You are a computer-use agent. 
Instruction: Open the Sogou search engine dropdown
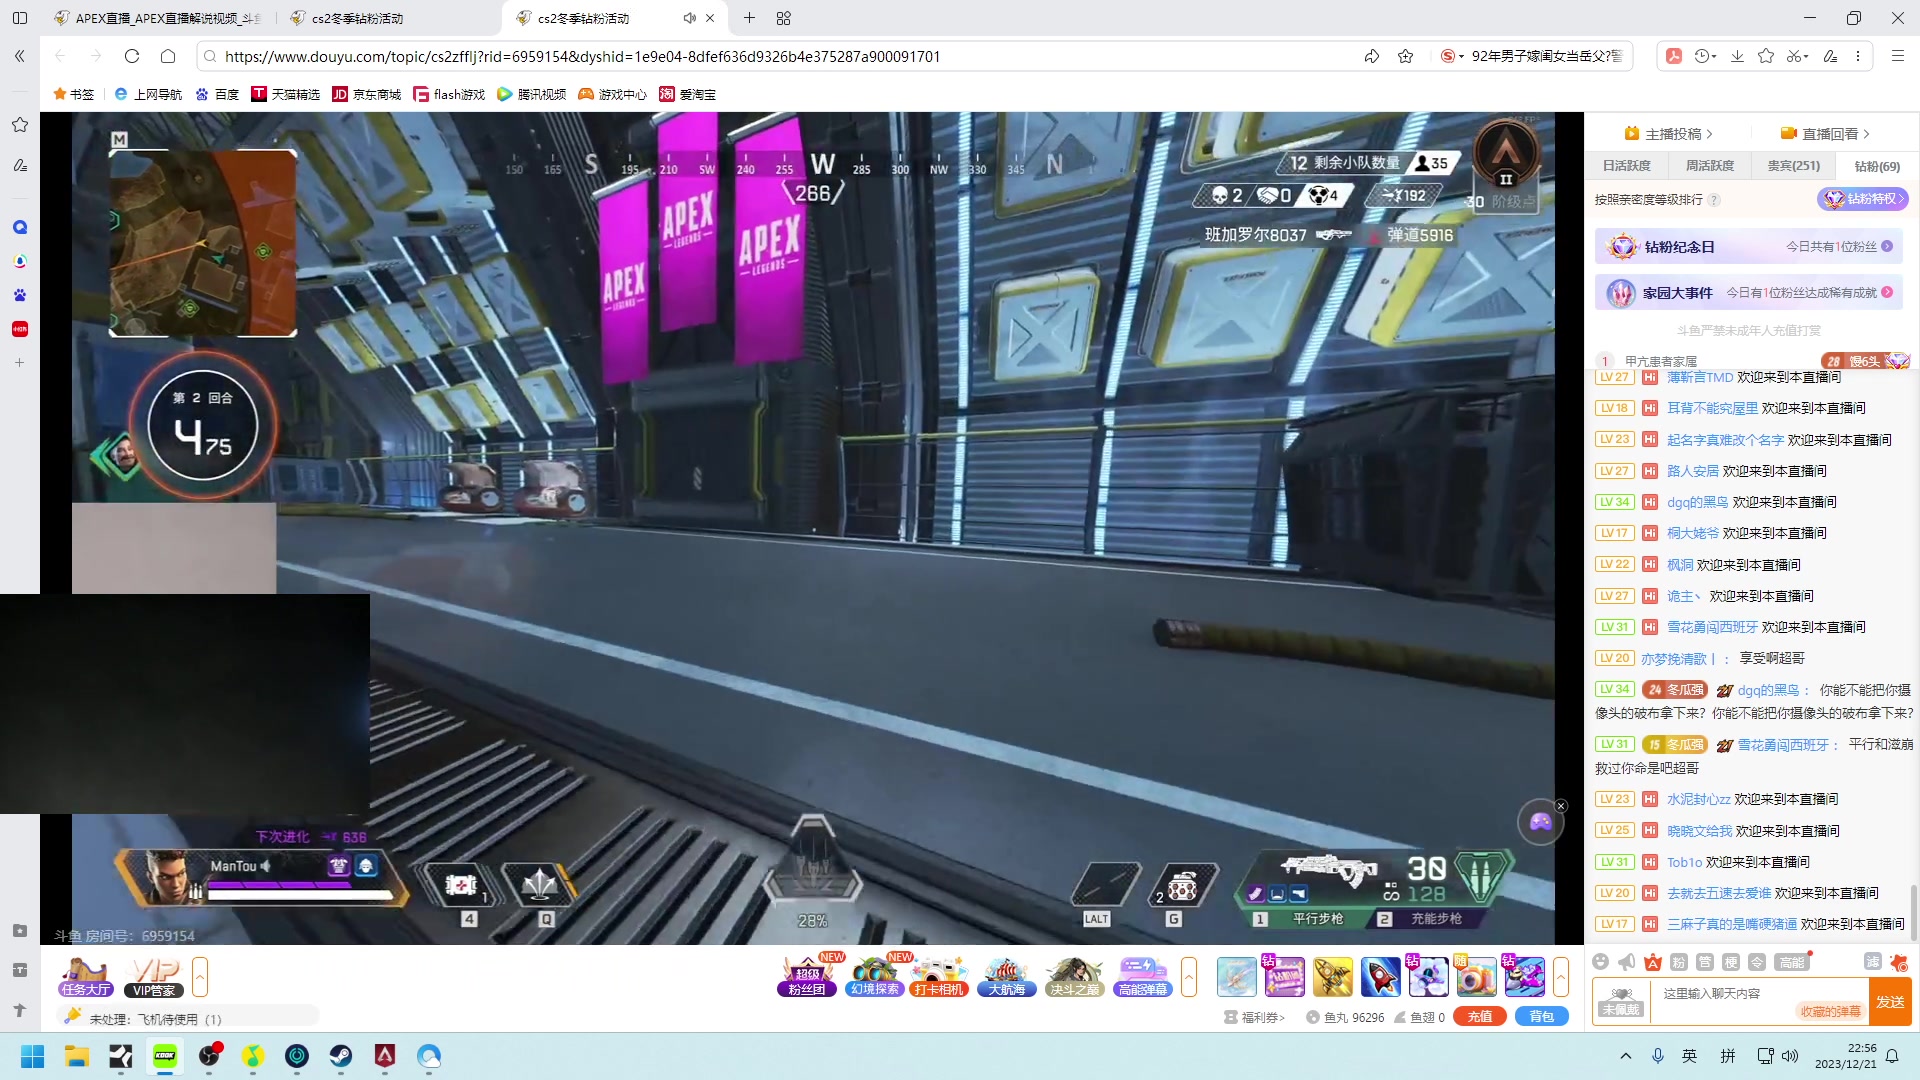(x=1452, y=56)
